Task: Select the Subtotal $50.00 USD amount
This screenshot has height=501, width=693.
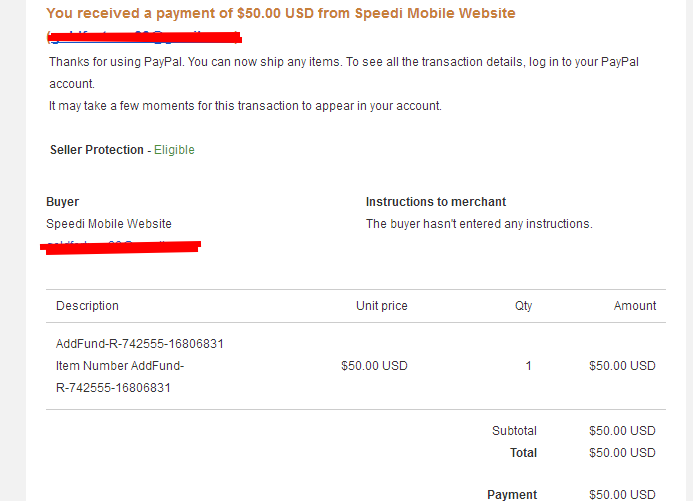Action: 622,431
